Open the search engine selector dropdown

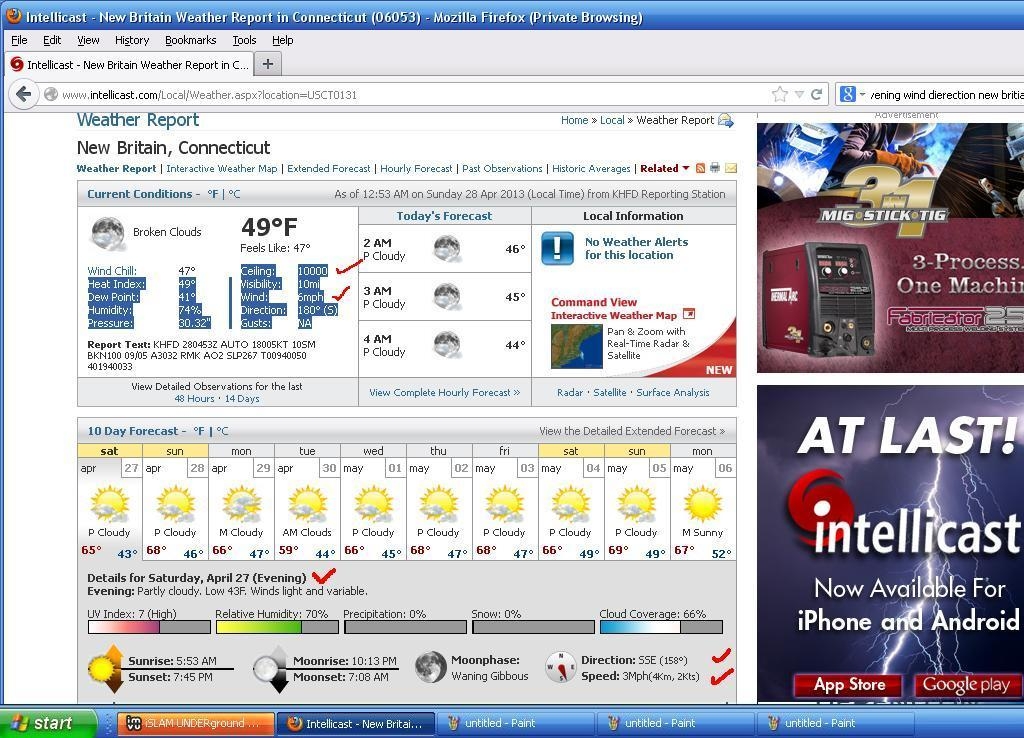tap(852, 95)
